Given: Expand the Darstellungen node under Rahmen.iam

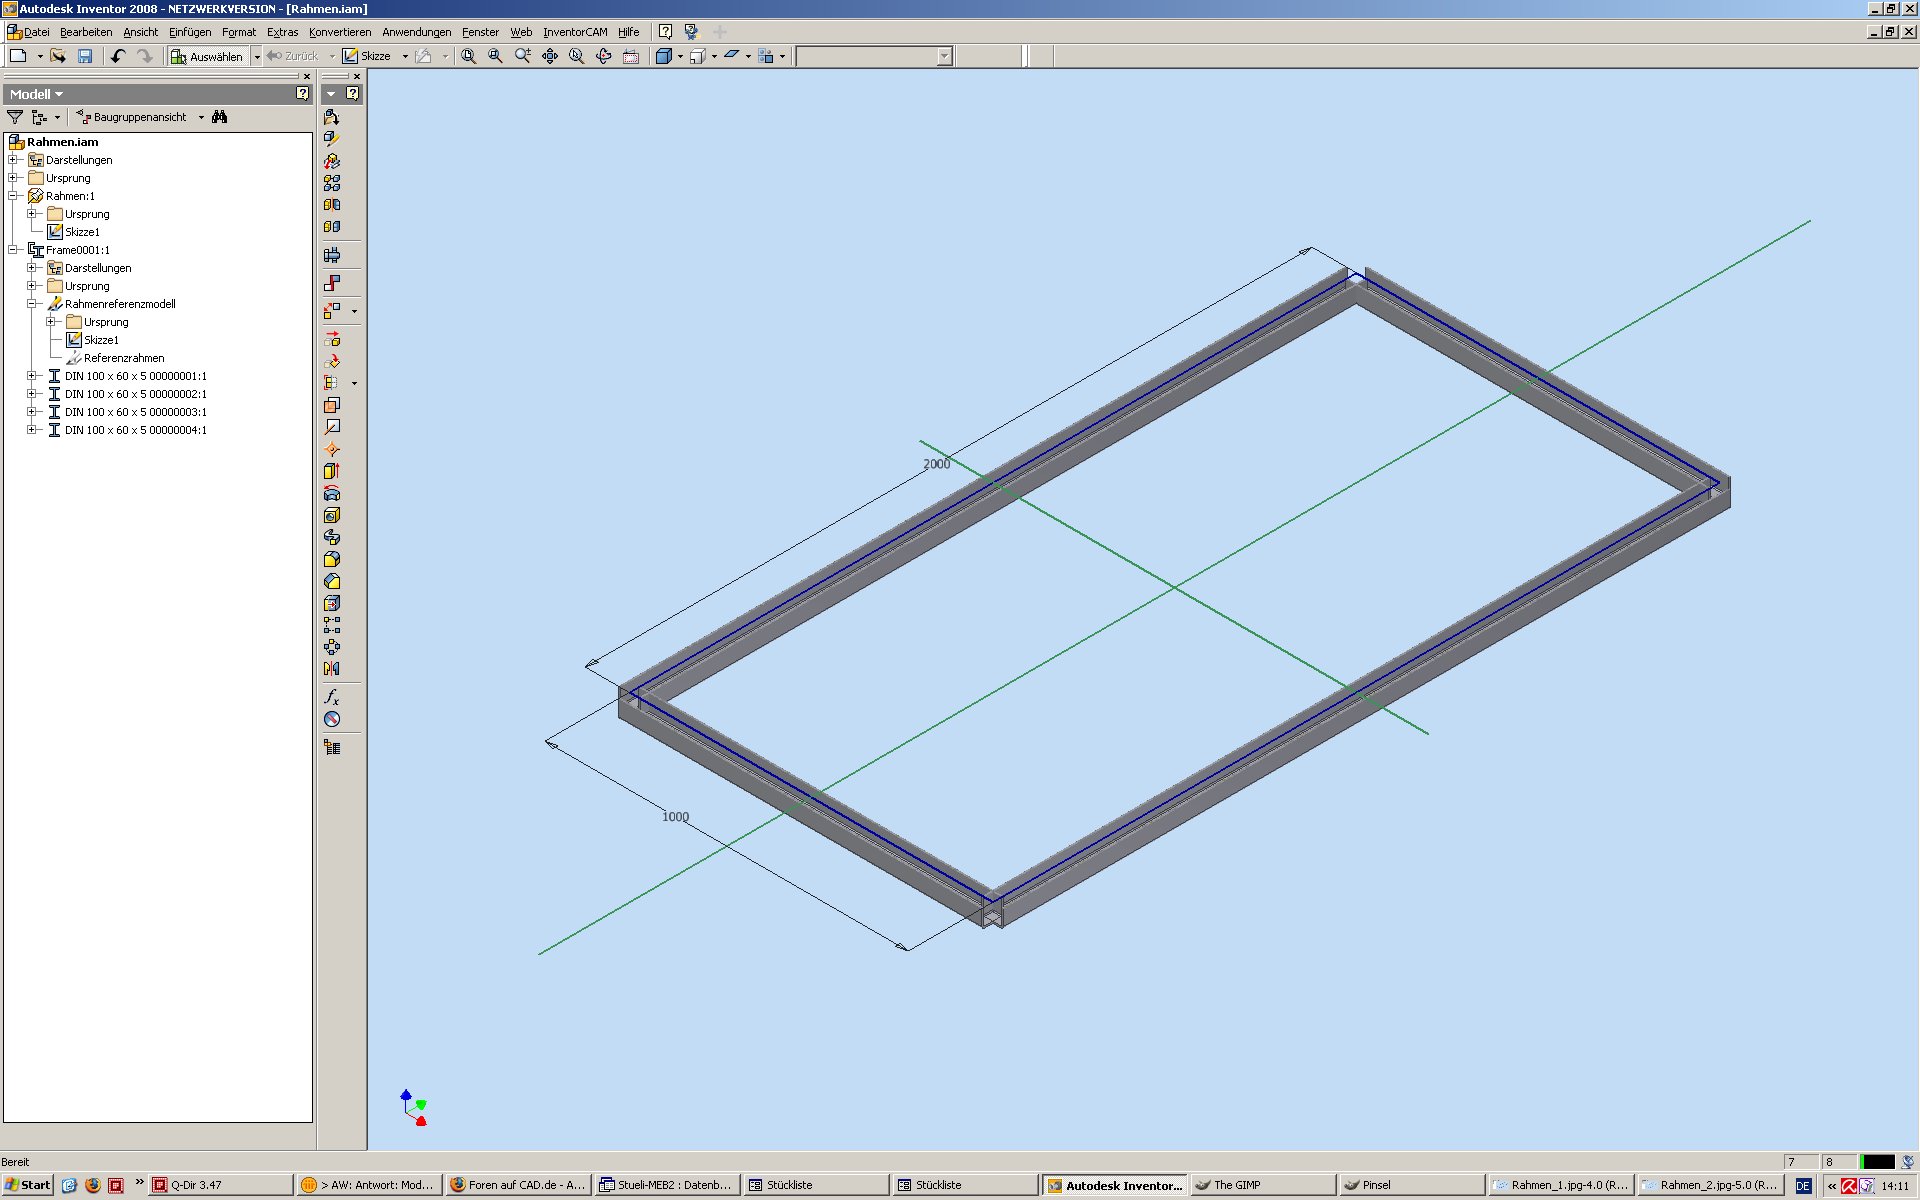Looking at the screenshot, I should click(13, 160).
